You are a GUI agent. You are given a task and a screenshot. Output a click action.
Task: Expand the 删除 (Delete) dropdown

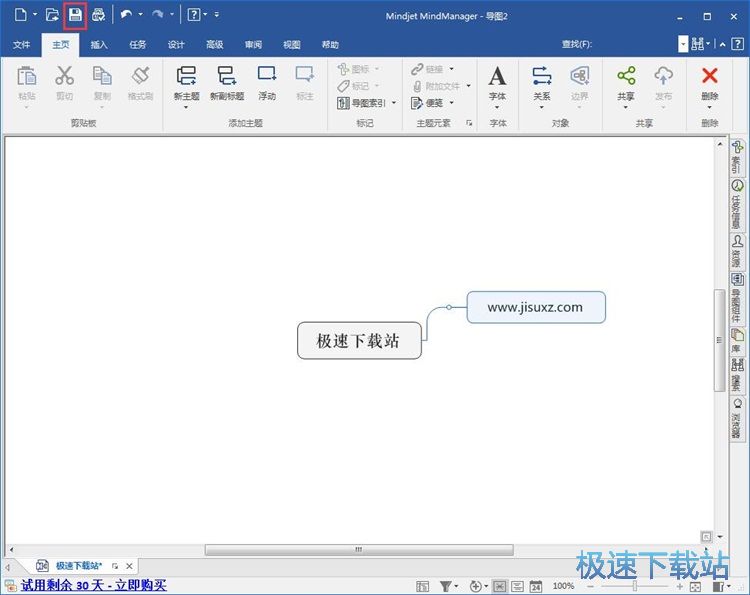tap(710, 107)
